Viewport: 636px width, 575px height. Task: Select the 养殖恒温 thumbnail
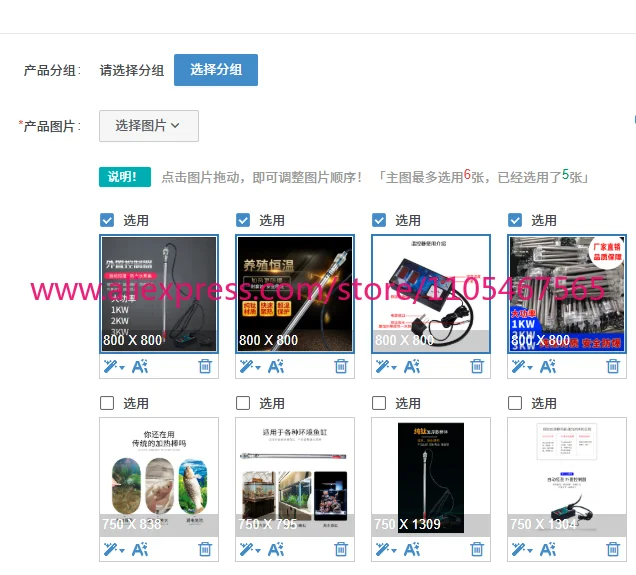(295, 294)
